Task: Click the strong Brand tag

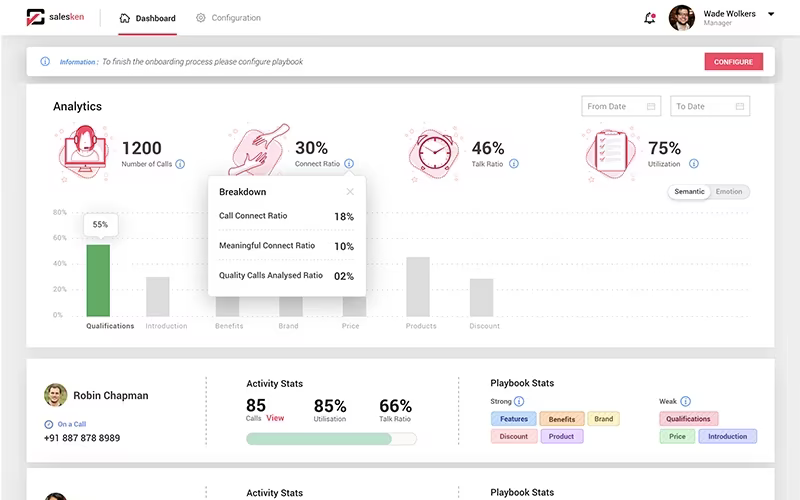Action: 604,419
